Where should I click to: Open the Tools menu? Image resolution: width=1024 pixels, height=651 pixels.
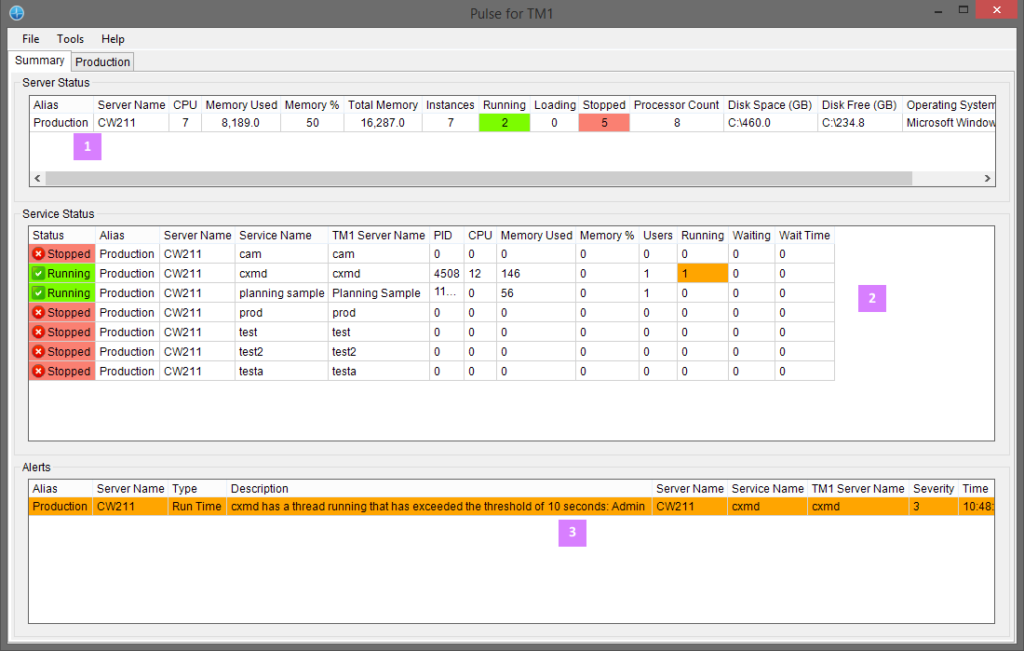coord(70,39)
